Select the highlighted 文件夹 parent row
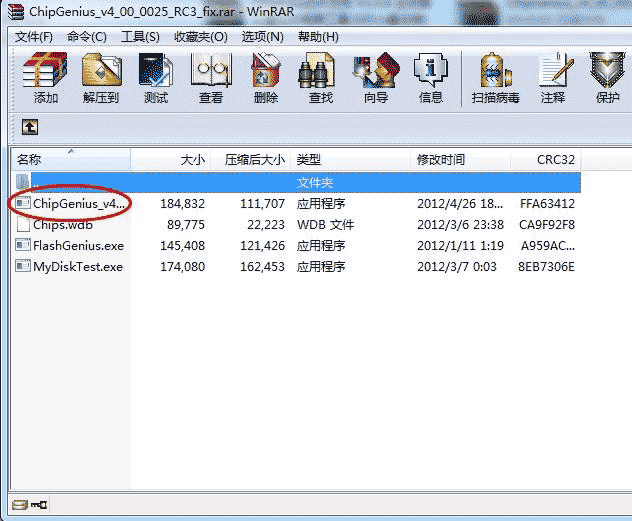The image size is (632, 521). pyautogui.click(x=306, y=183)
